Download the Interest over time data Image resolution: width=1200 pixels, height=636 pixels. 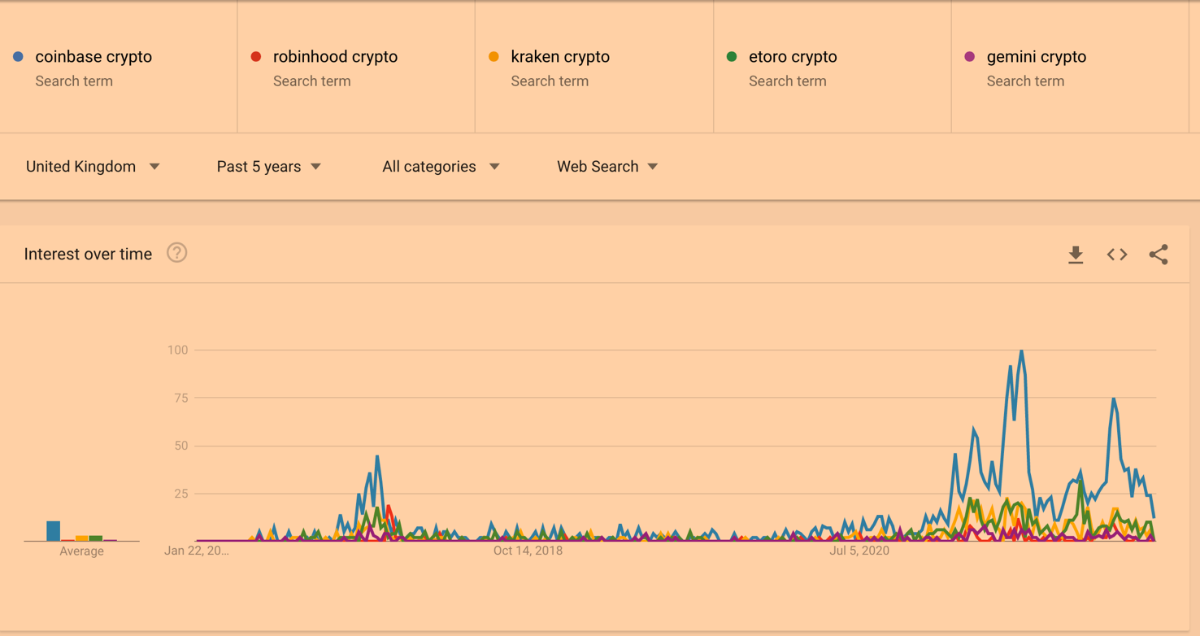(1076, 255)
